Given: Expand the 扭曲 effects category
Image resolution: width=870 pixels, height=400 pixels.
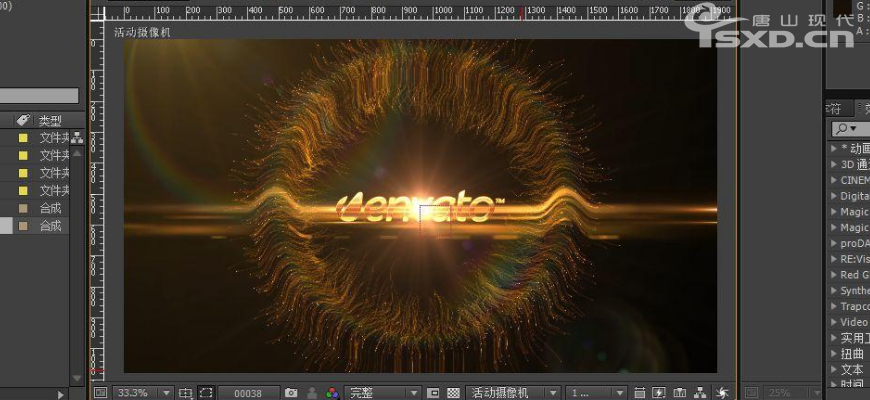Looking at the screenshot, I should tap(833, 353).
